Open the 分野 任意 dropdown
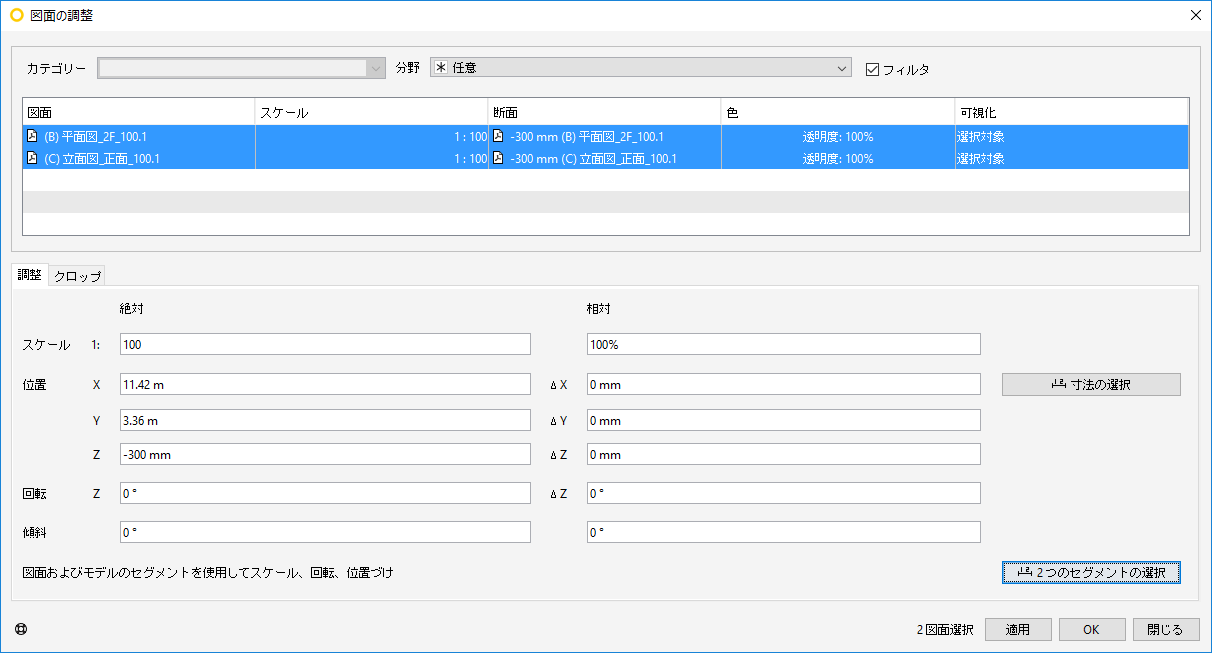The height and width of the screenshot is (653, 1212). click(640, 68)
